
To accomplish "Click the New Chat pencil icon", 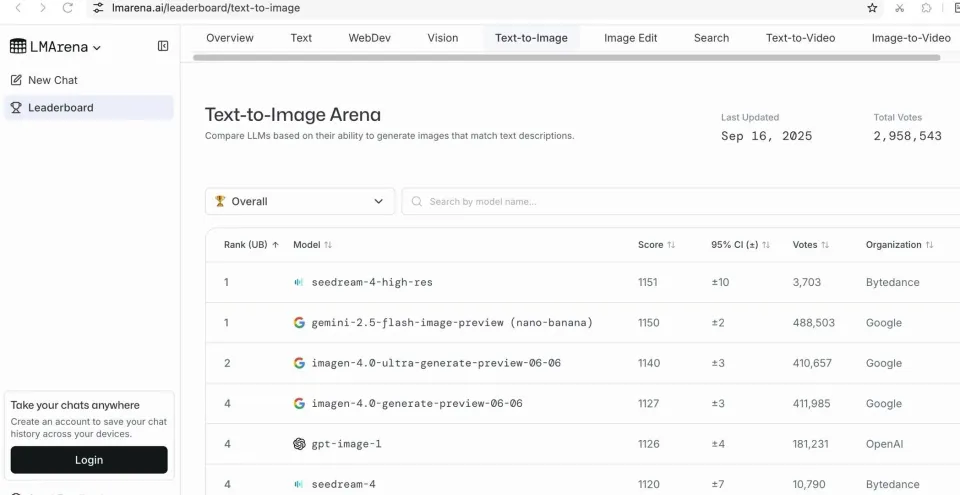I will pyautogui.click(x=16, y=80).
